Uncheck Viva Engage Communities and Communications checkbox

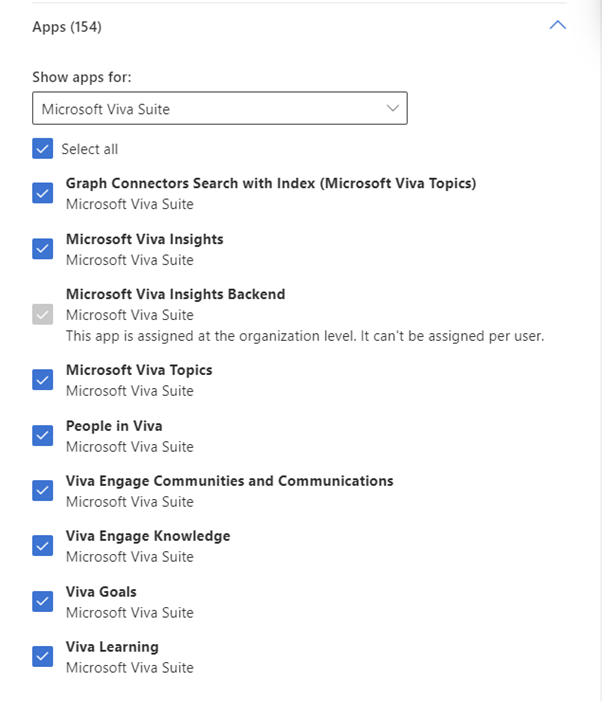42,490
